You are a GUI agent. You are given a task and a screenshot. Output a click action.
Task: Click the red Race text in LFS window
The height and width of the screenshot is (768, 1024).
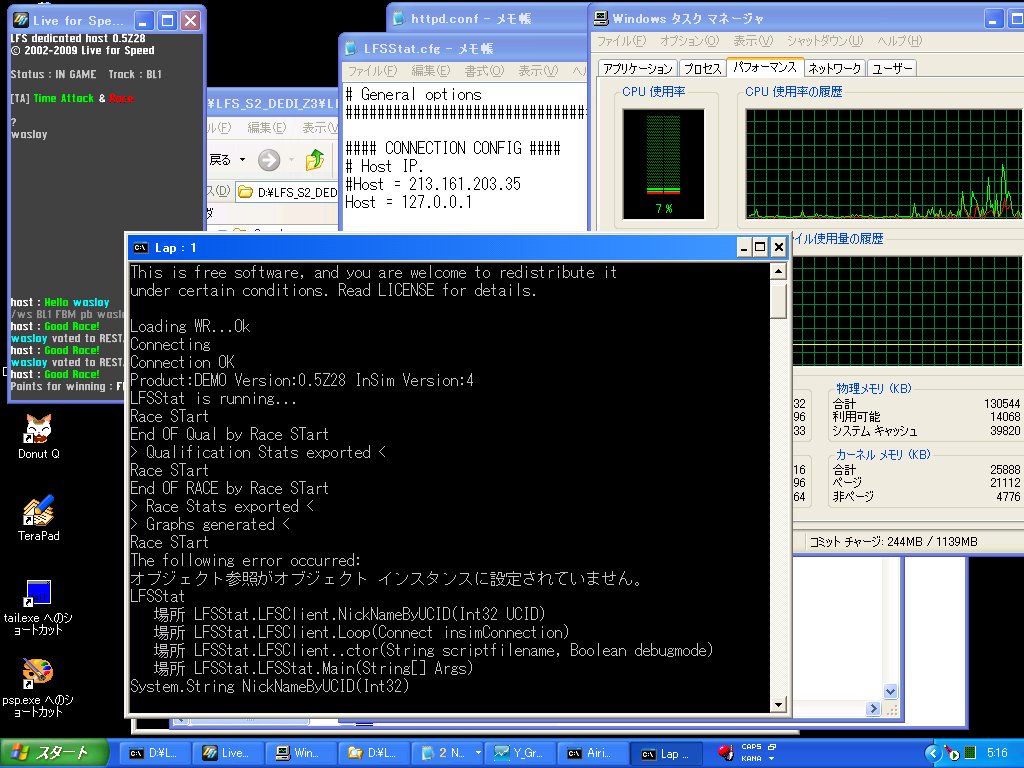tap(121, 98)
